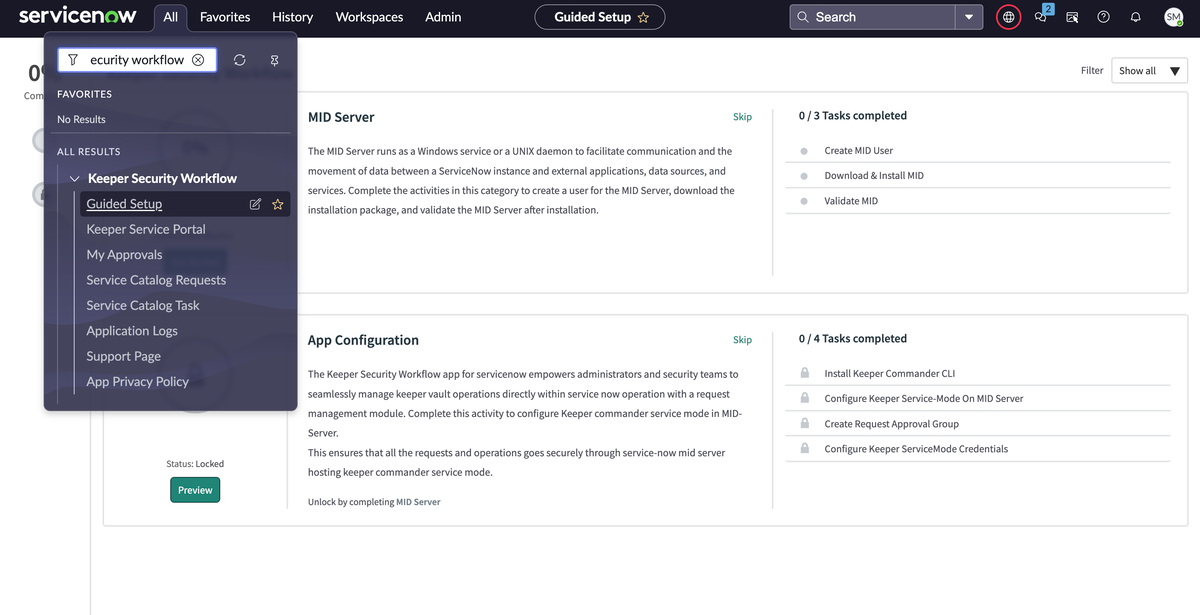Open the sidebar discussions chat icon
Viewport: 1200px width, 615px height.
(1041, 17)
